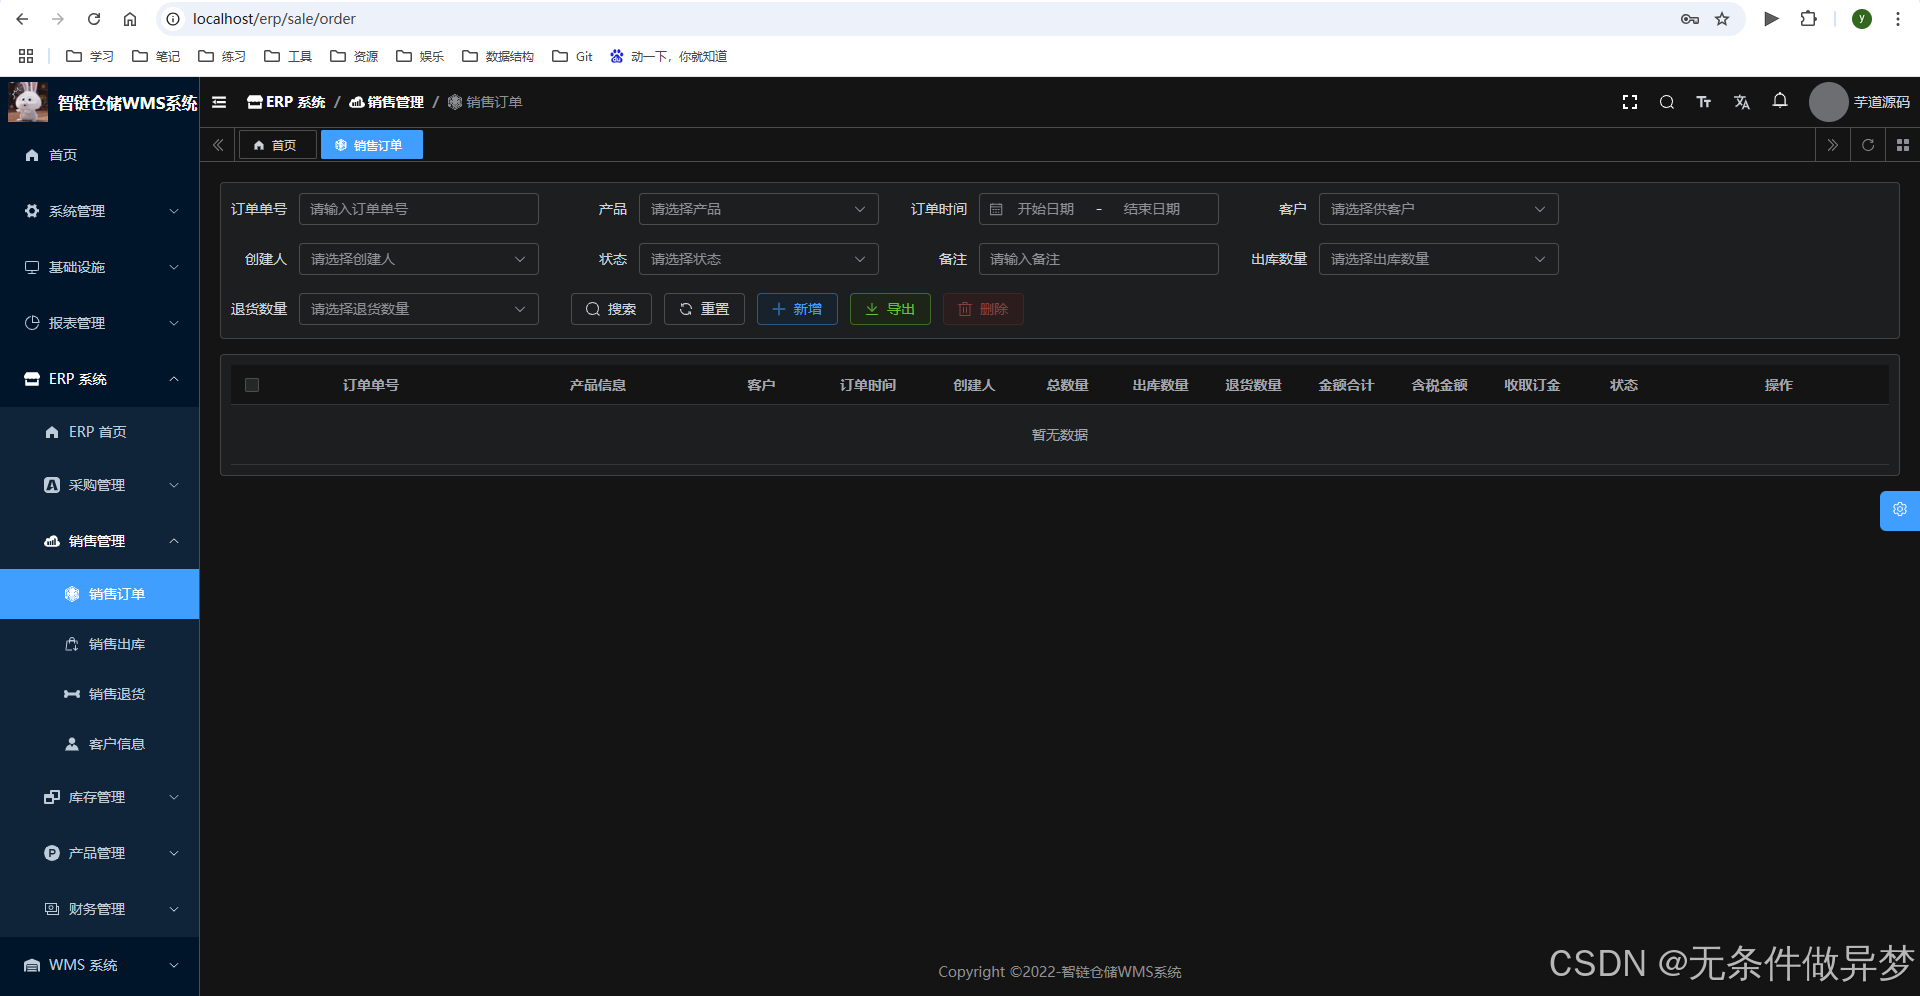
Task: Open font size switcher icon
Action: [x=1704, y=102]
